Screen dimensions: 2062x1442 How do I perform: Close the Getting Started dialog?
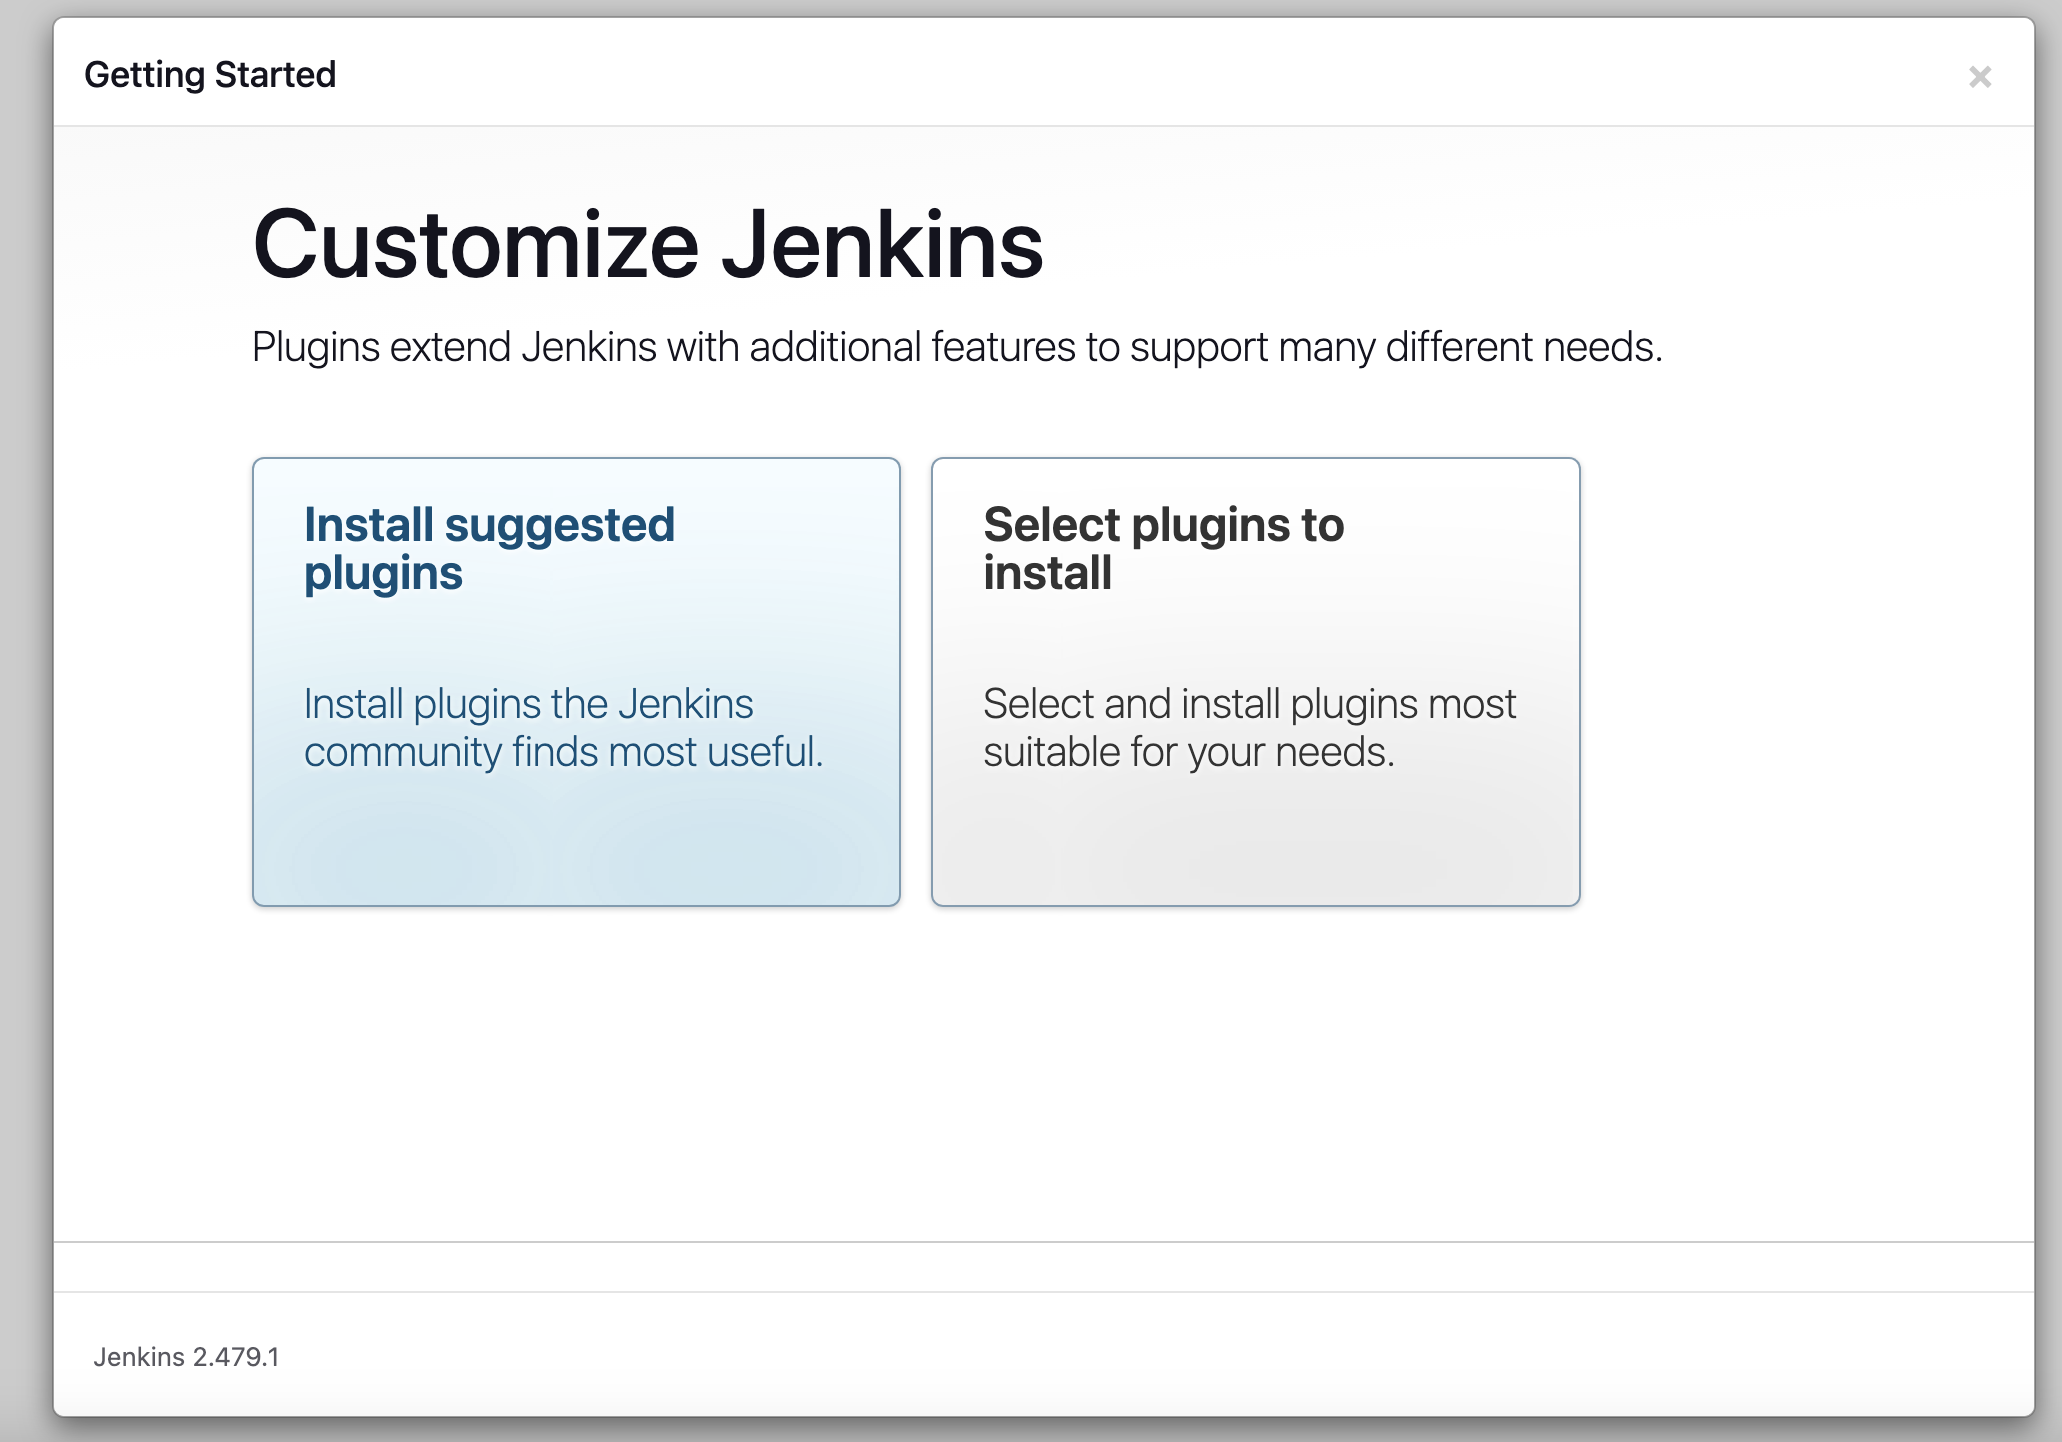1979,77
